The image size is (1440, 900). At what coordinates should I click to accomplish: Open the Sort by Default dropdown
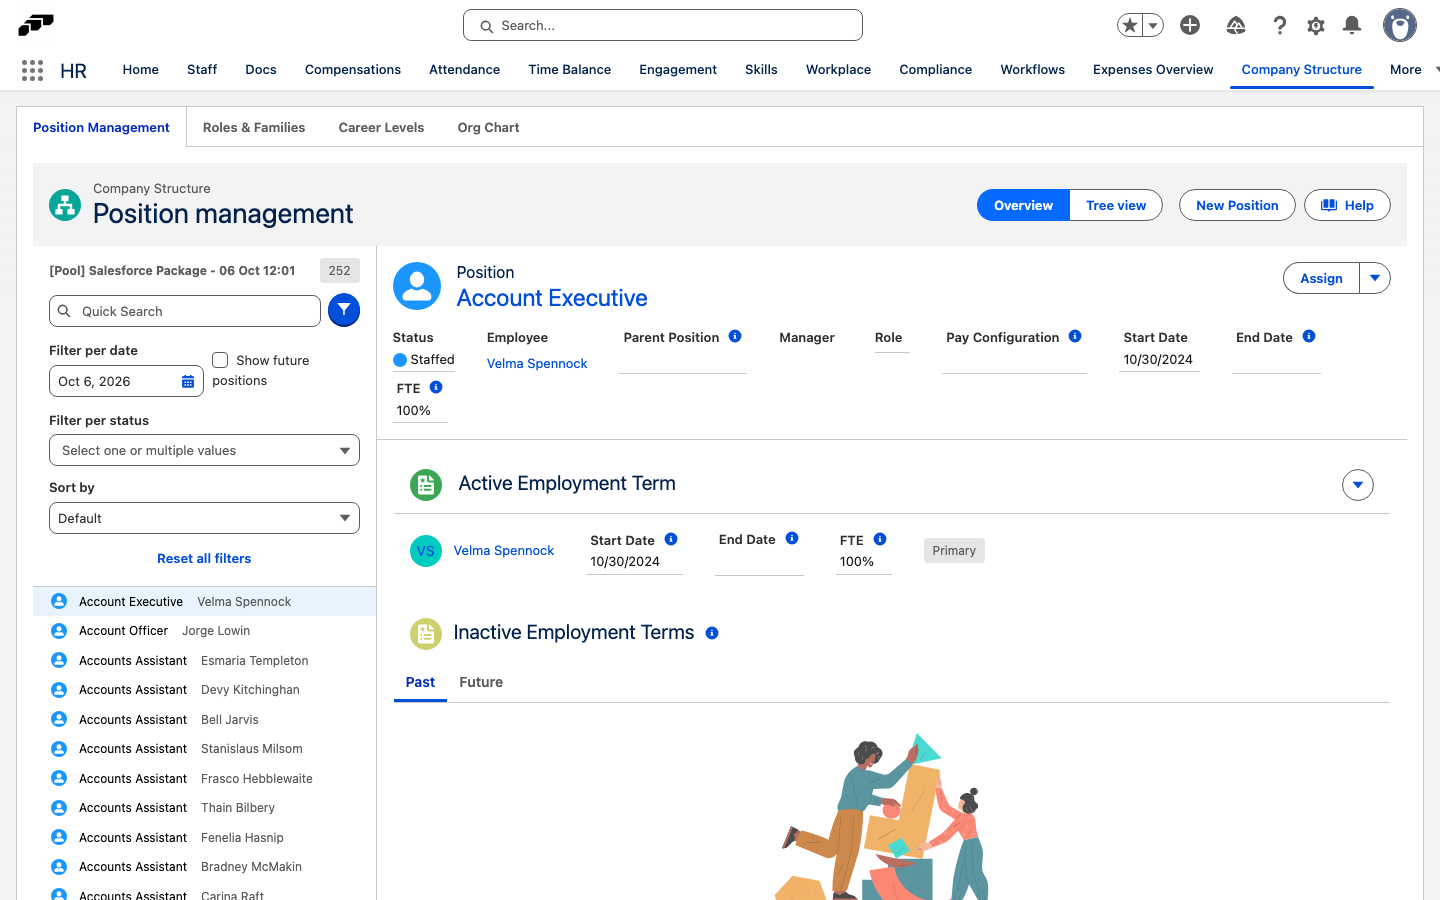(x=204, y=518)
